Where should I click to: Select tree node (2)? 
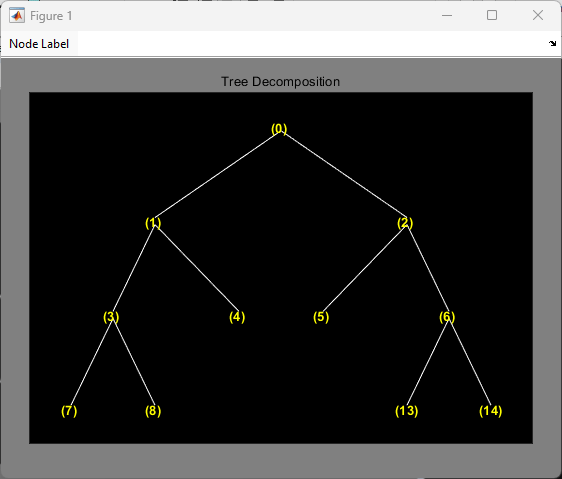[x=405, y=223]
